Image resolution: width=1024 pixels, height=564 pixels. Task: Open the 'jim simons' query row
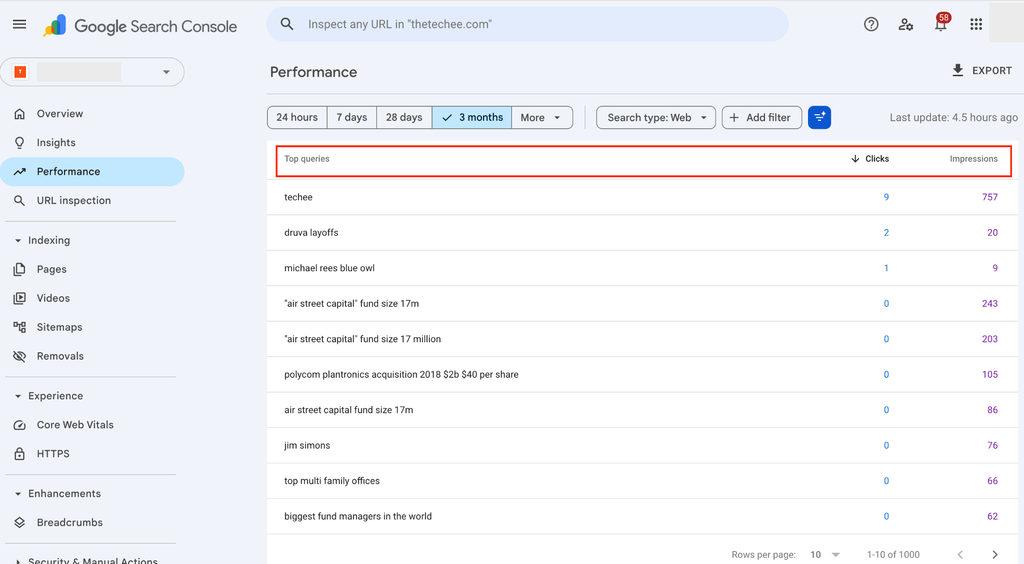tap(642, 445)
